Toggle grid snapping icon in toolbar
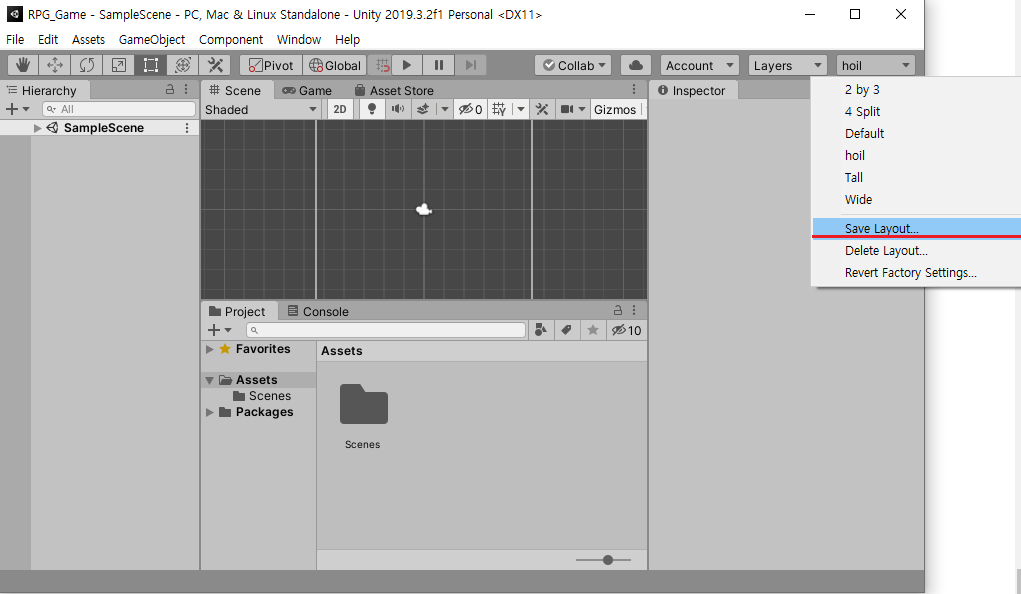This screenshot has width=1021, height=594. click(x=382, y=65)
